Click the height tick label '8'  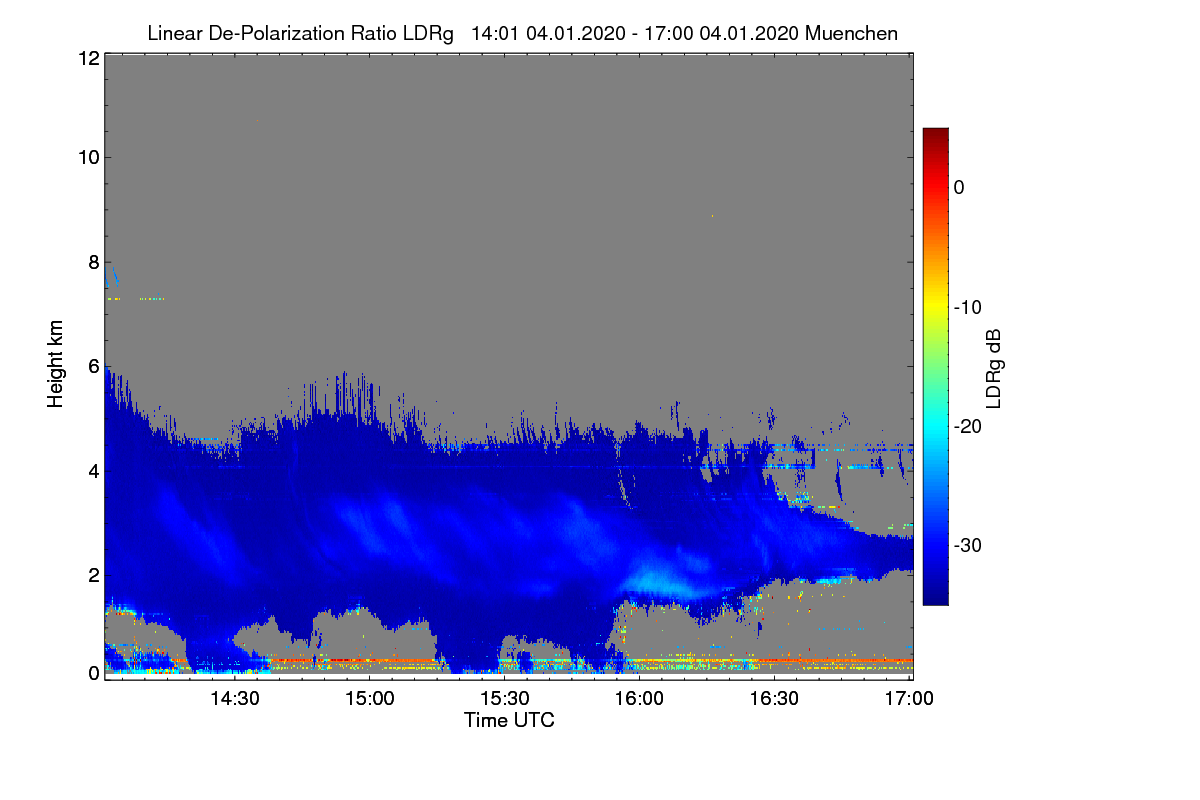point(92,262)
